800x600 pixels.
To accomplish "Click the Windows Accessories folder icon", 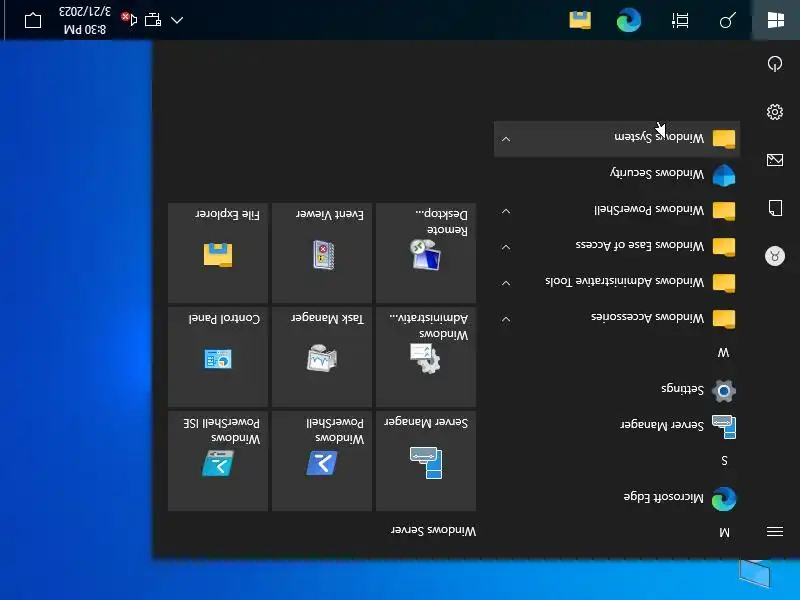I will [723, 319].
